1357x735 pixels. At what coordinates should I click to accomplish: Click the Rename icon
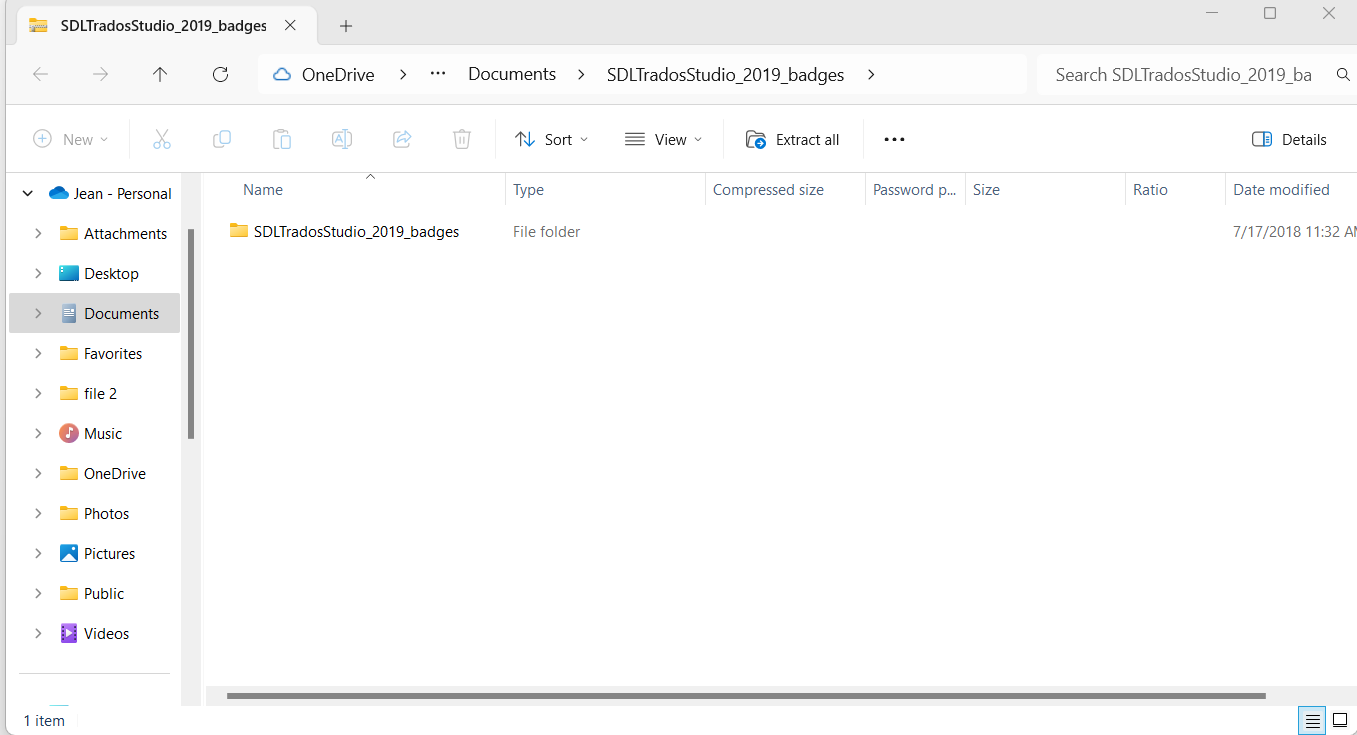click(342, 140)
